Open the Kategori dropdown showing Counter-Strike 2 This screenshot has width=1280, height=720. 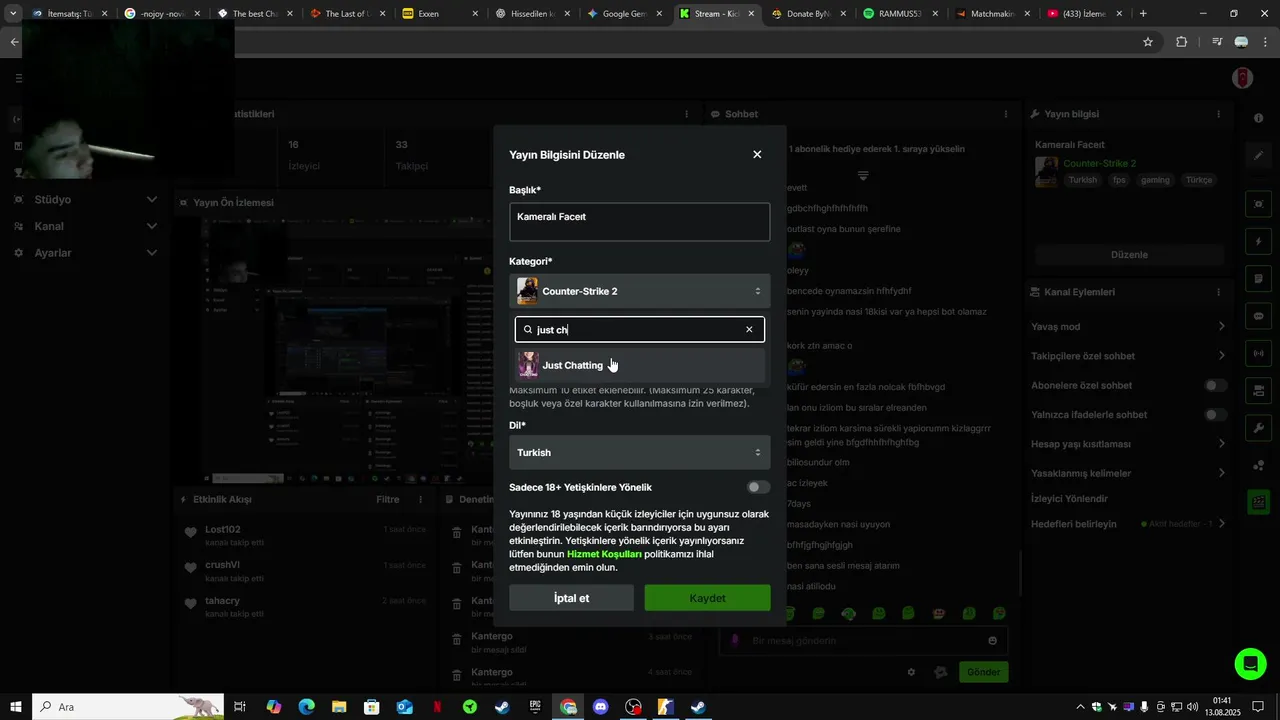[639, 291]
